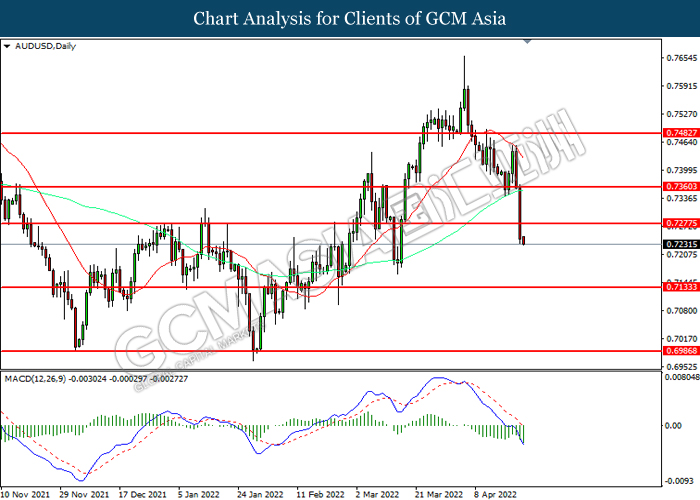Click the latest red candlestick near 0.72315

coord(524,240)
